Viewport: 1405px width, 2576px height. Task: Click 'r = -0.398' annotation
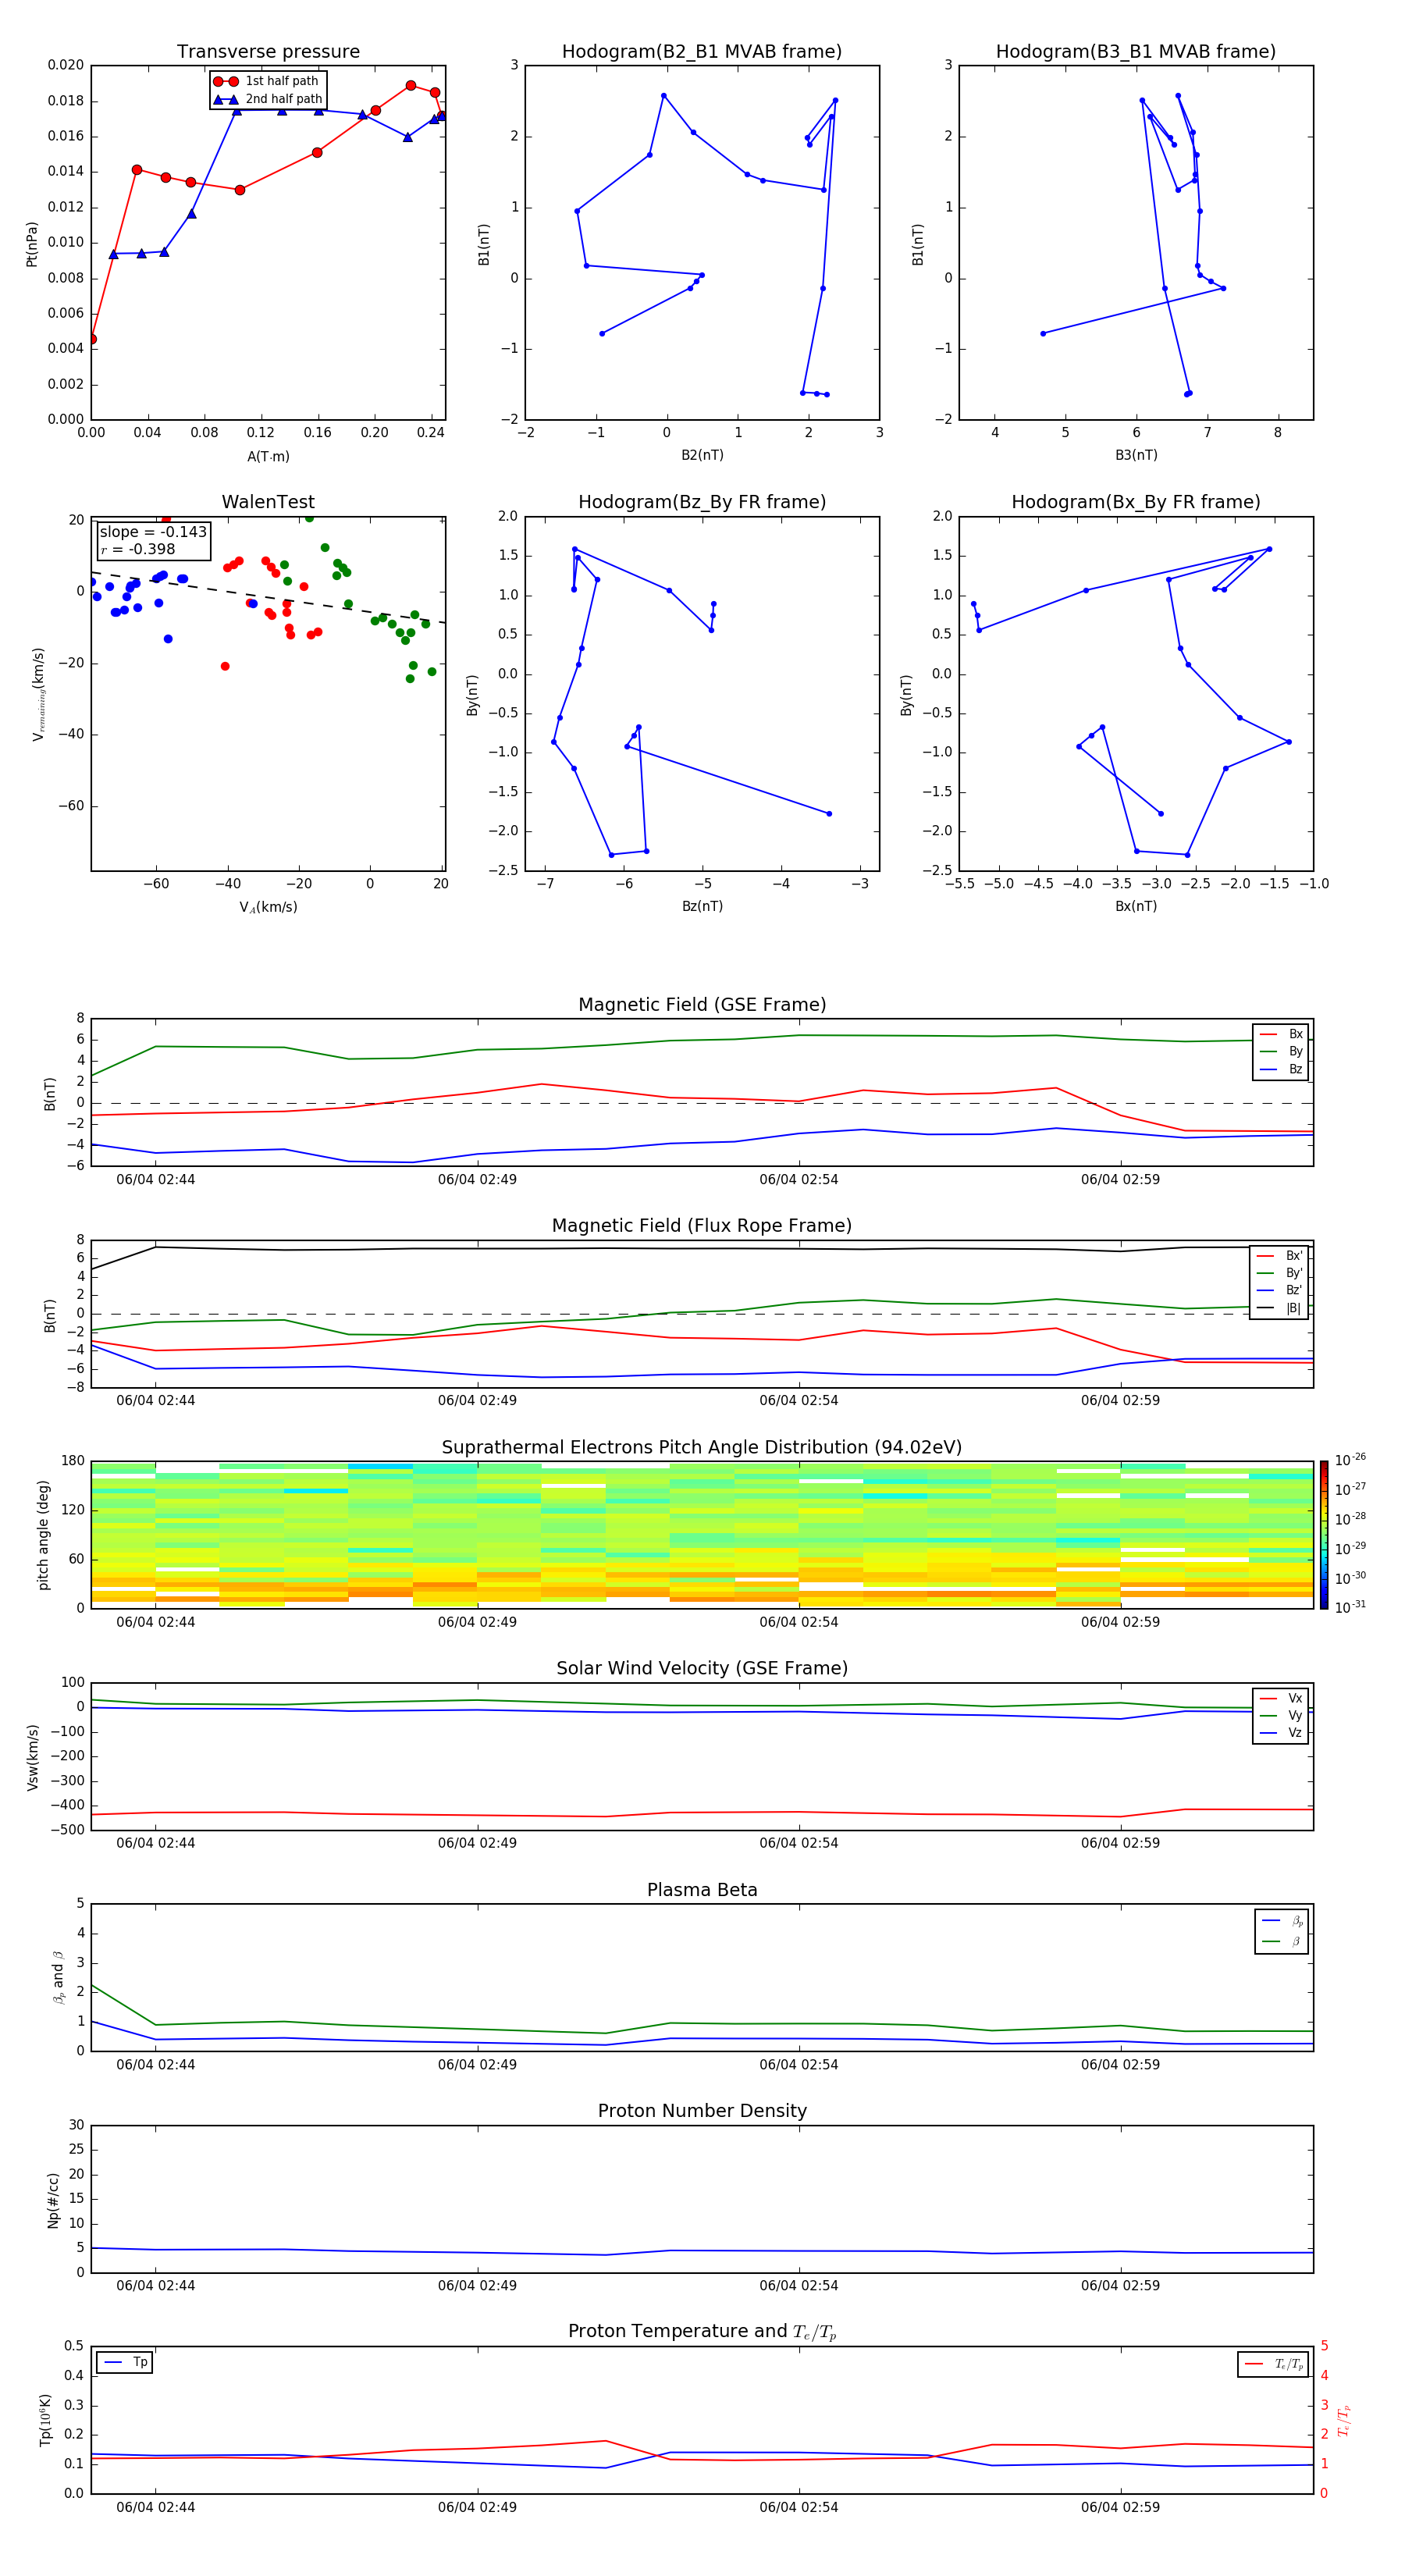click(138, 549)
